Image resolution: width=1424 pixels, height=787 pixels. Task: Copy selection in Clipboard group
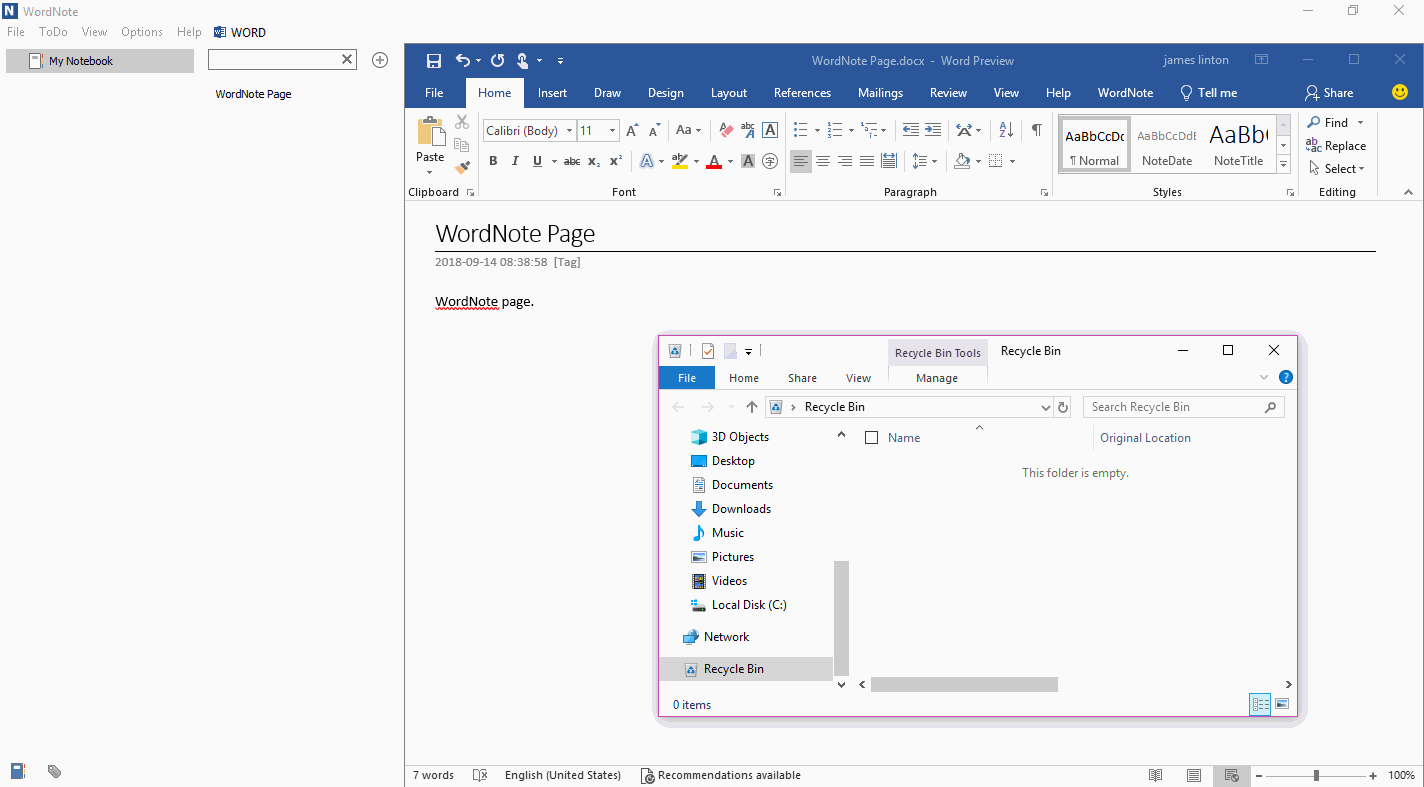(x=462, y=145)
